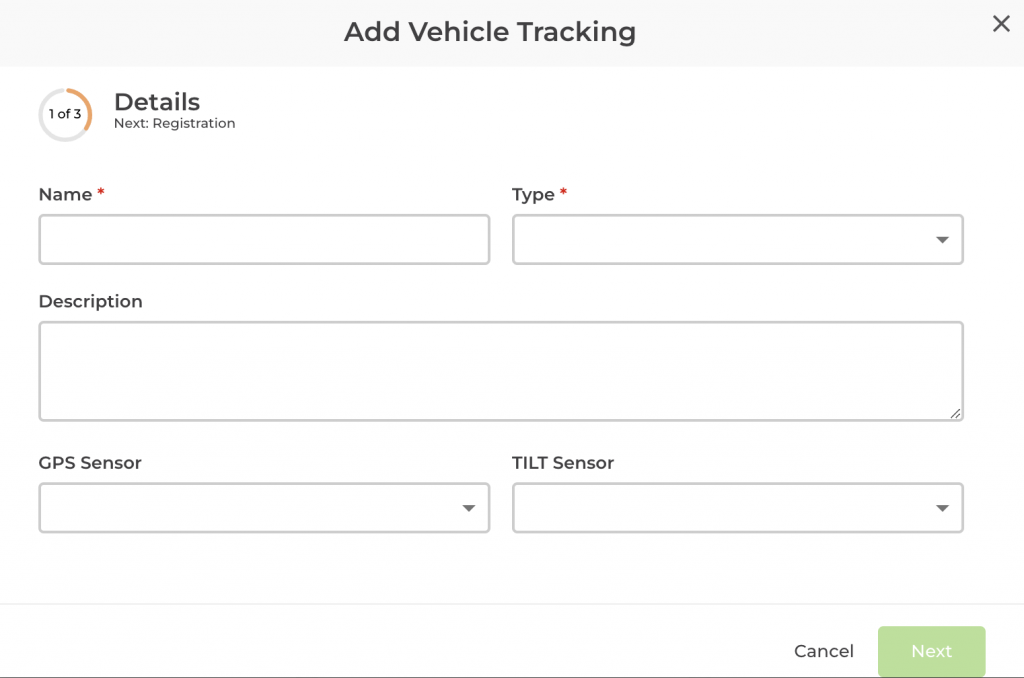Click the red asterisk beside Name
Screen dimensions: 1024x678
[101, 192]
